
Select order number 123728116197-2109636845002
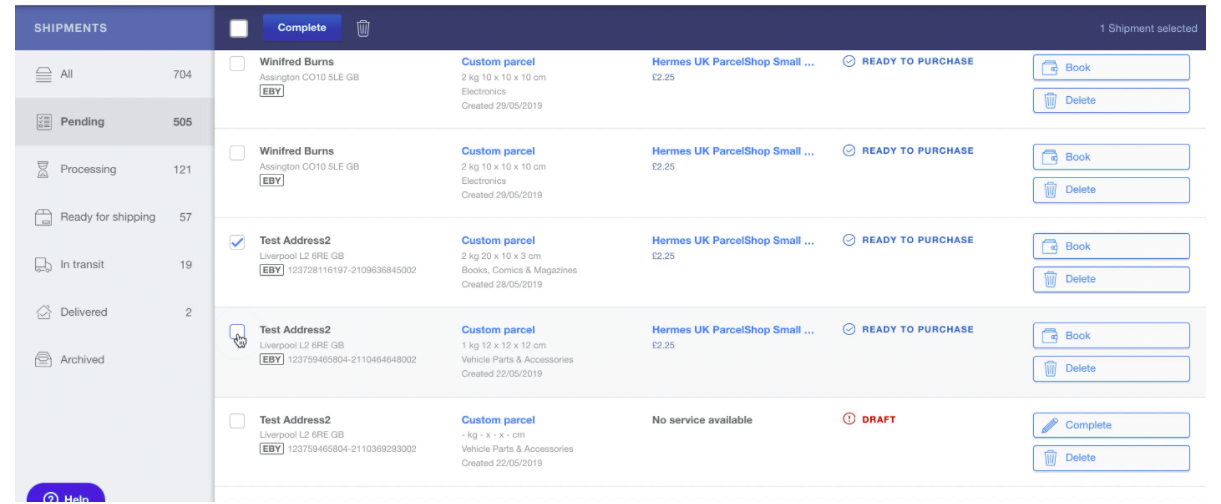(353, 270)
